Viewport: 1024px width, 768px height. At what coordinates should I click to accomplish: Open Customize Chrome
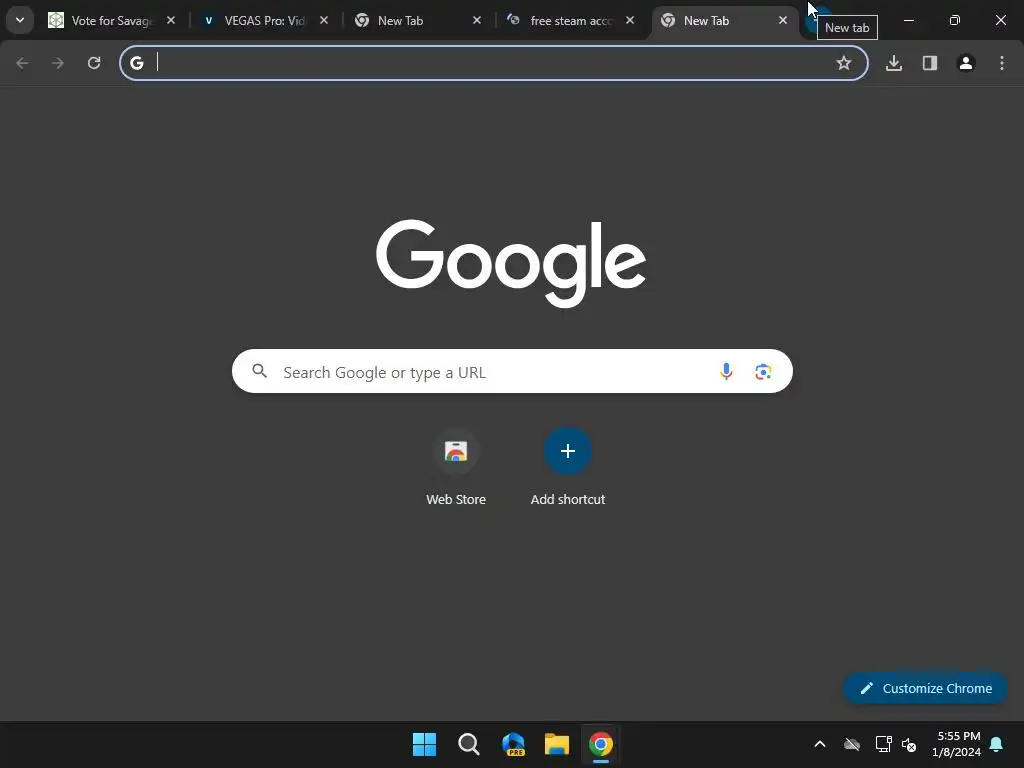[925, 688]
